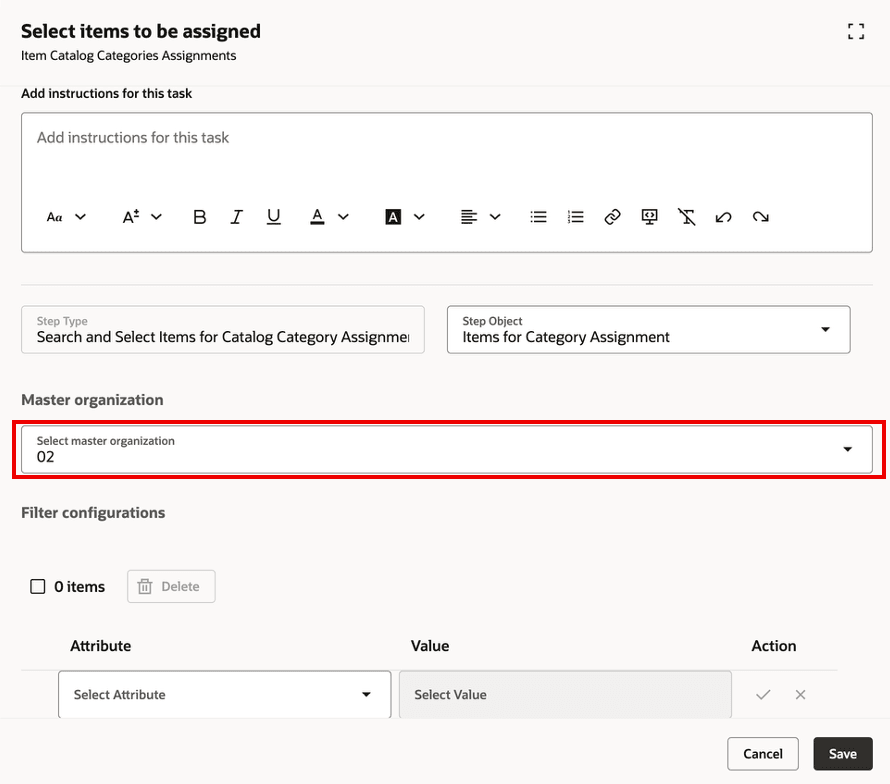The width and height of the screenshot is (890, 784).
Task: Redo the last editing action
Action: [x=761, y=217]
